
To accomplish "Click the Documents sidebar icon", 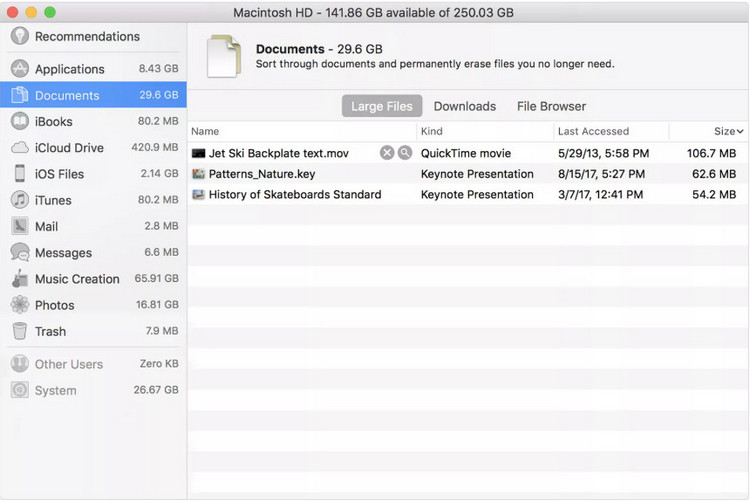I will tap(20, 95).
